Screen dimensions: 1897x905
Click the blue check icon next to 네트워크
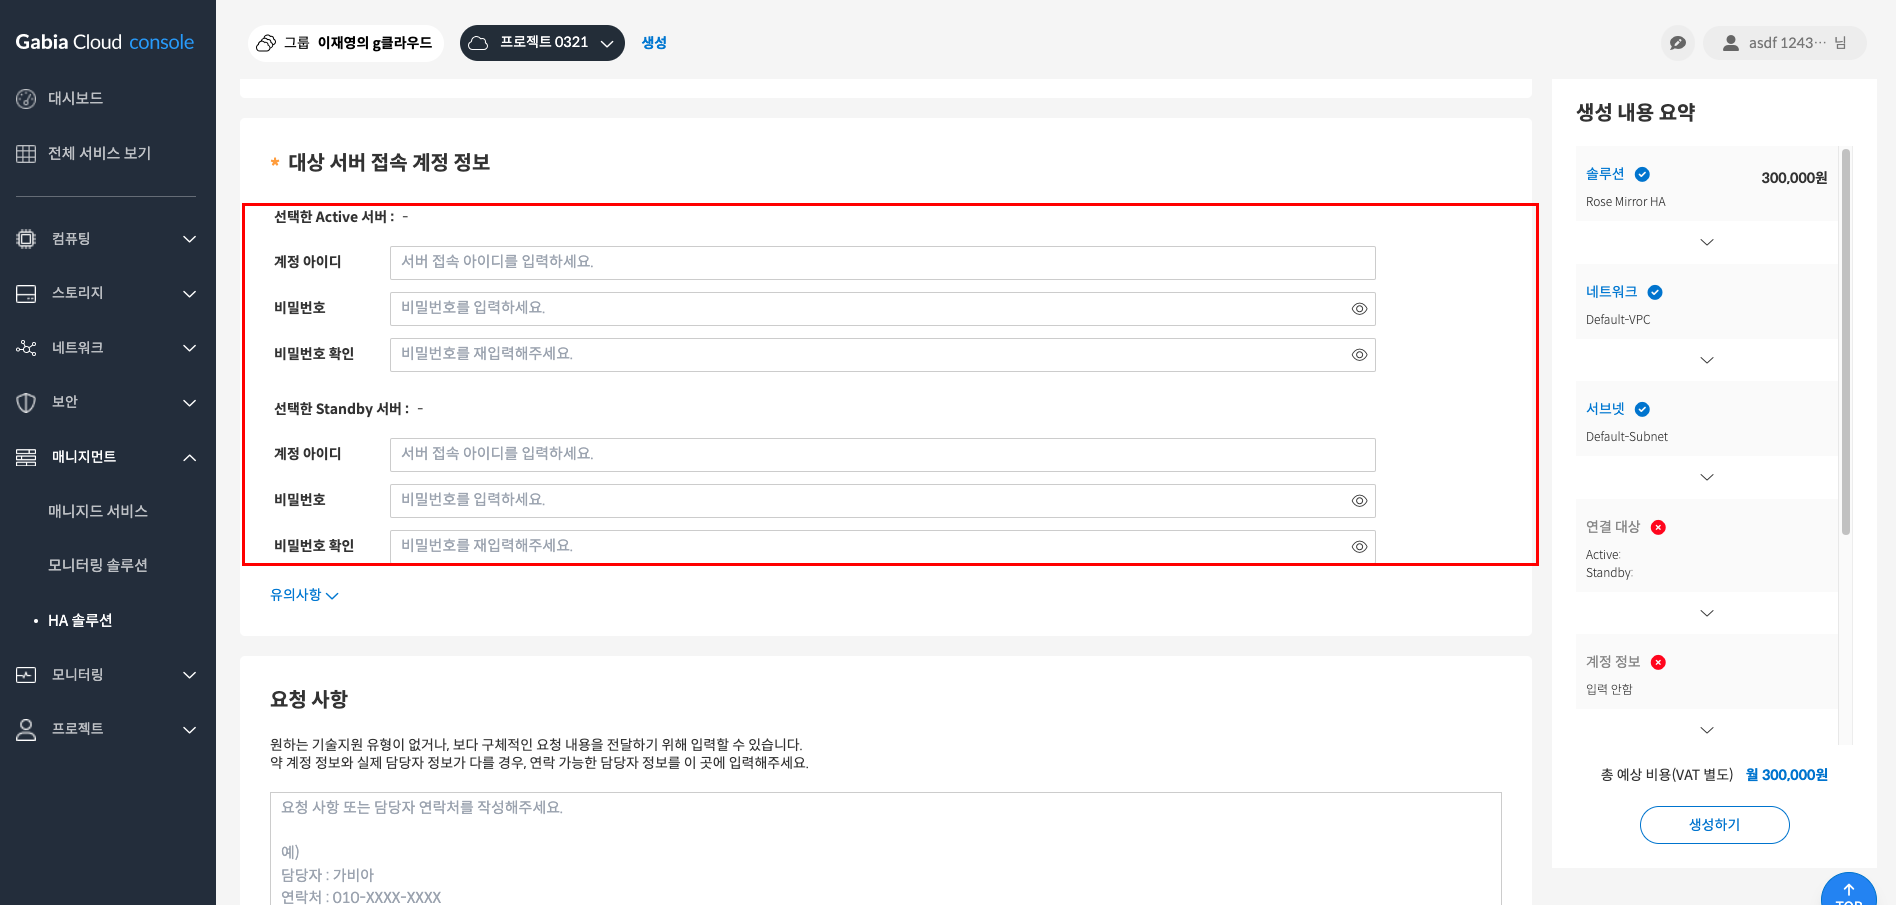tap(1655, 292)
